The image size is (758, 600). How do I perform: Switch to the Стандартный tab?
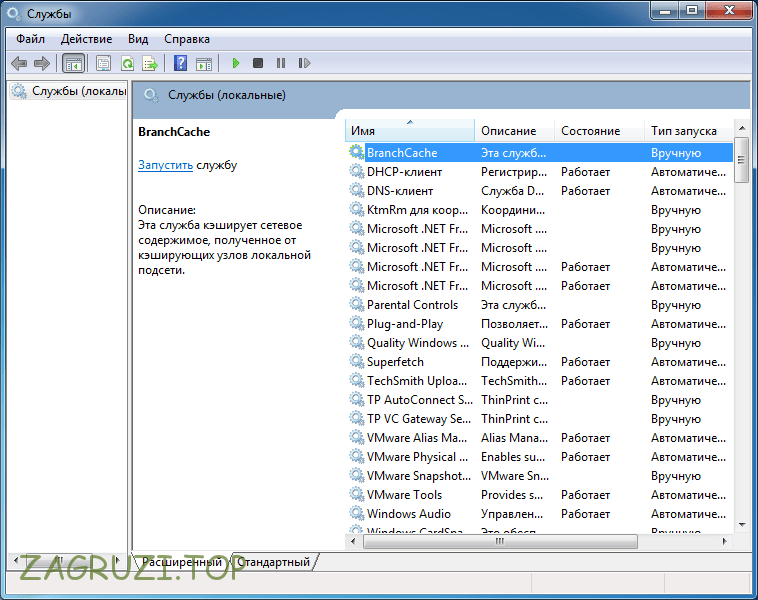[273, 562]
